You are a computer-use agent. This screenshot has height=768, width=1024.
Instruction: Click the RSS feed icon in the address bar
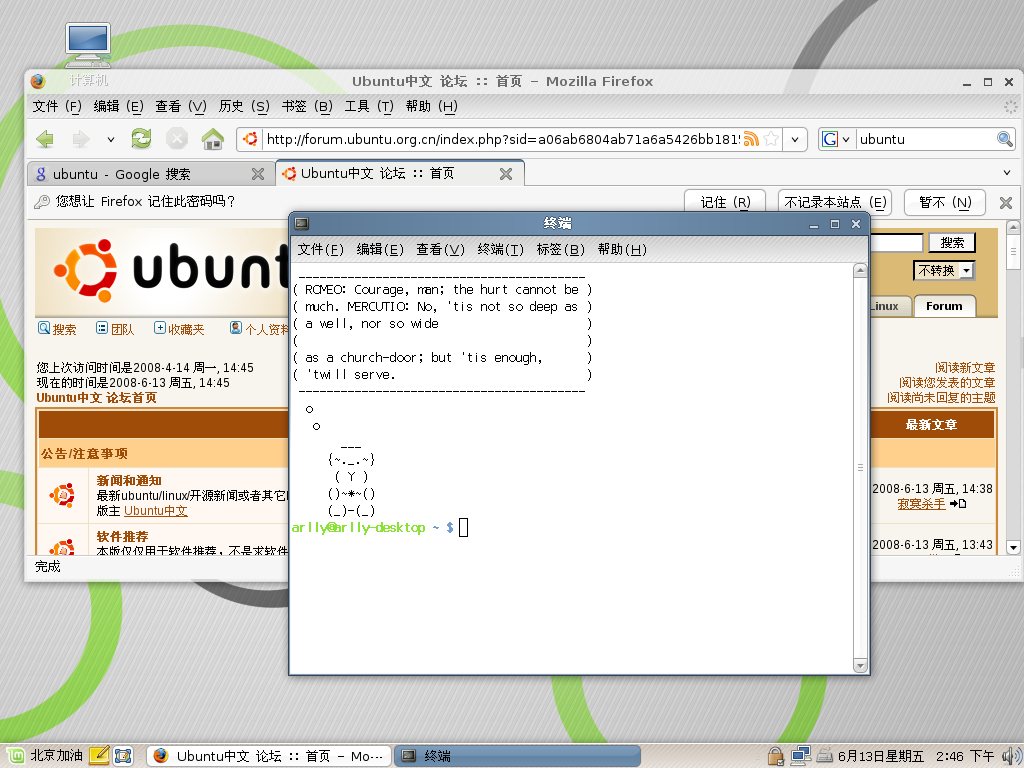[x=751, y=138]
